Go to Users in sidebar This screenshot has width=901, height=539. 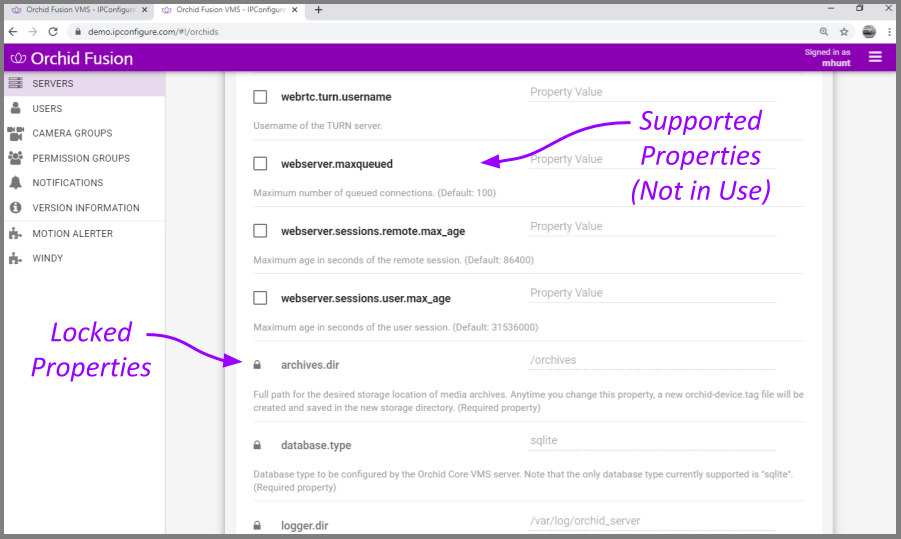coord(84,108)
